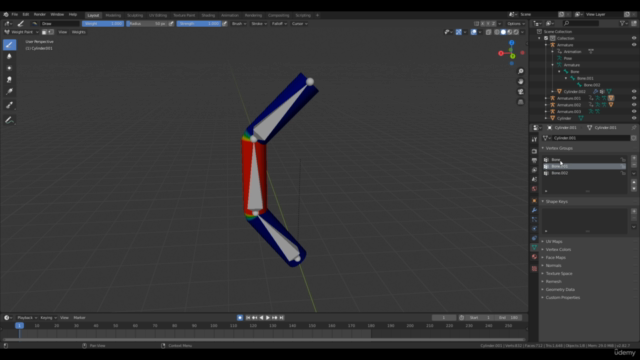Open the Particles properties tab

tap(534, 220)
